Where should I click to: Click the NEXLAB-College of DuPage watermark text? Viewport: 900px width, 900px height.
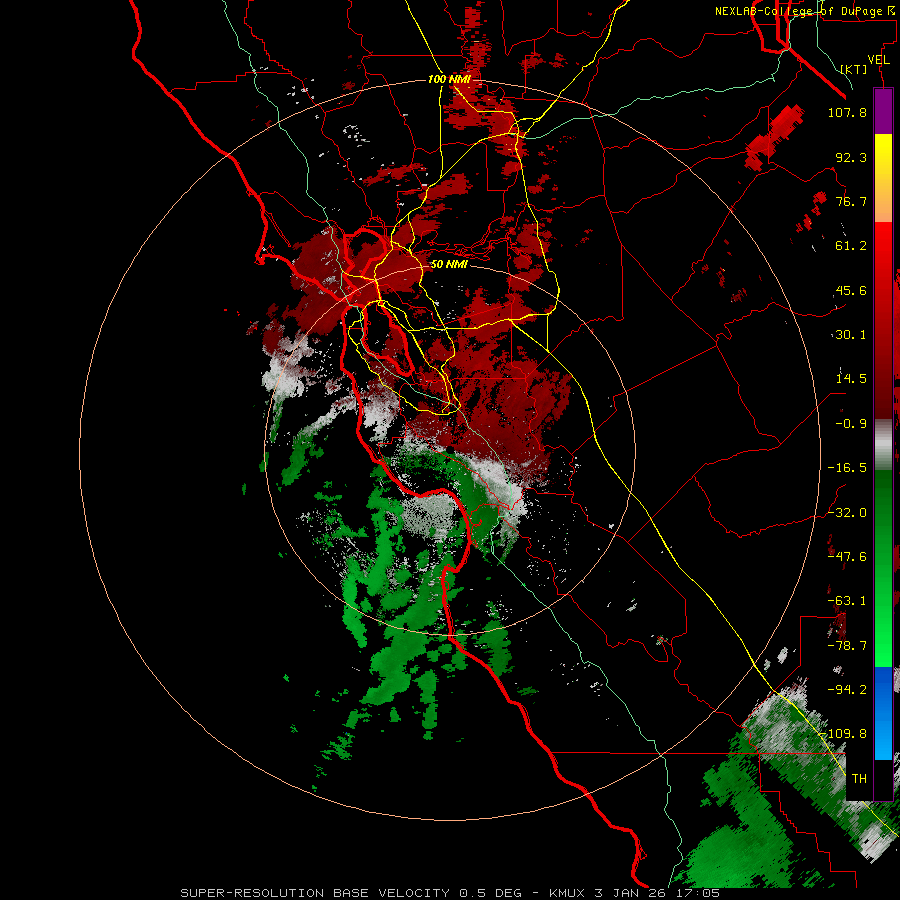tap(805, 11)
